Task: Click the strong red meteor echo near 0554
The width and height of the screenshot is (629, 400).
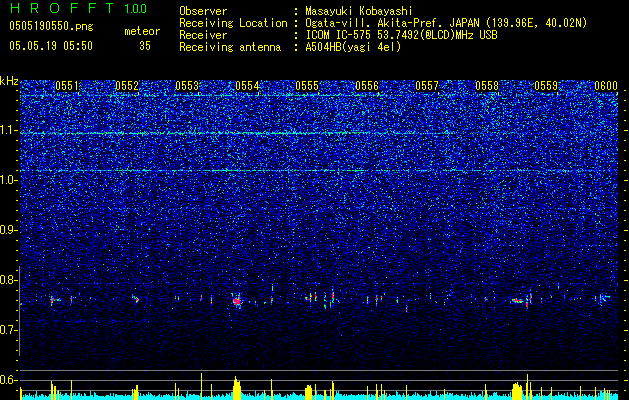Action: pos(237,301)
